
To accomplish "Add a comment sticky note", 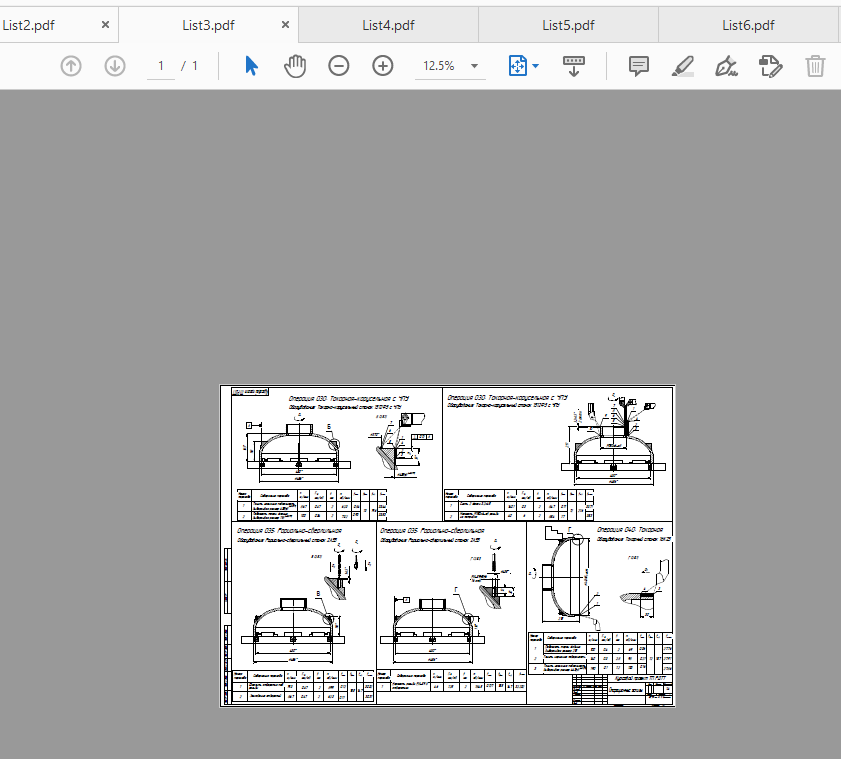I will click(639, 66).
